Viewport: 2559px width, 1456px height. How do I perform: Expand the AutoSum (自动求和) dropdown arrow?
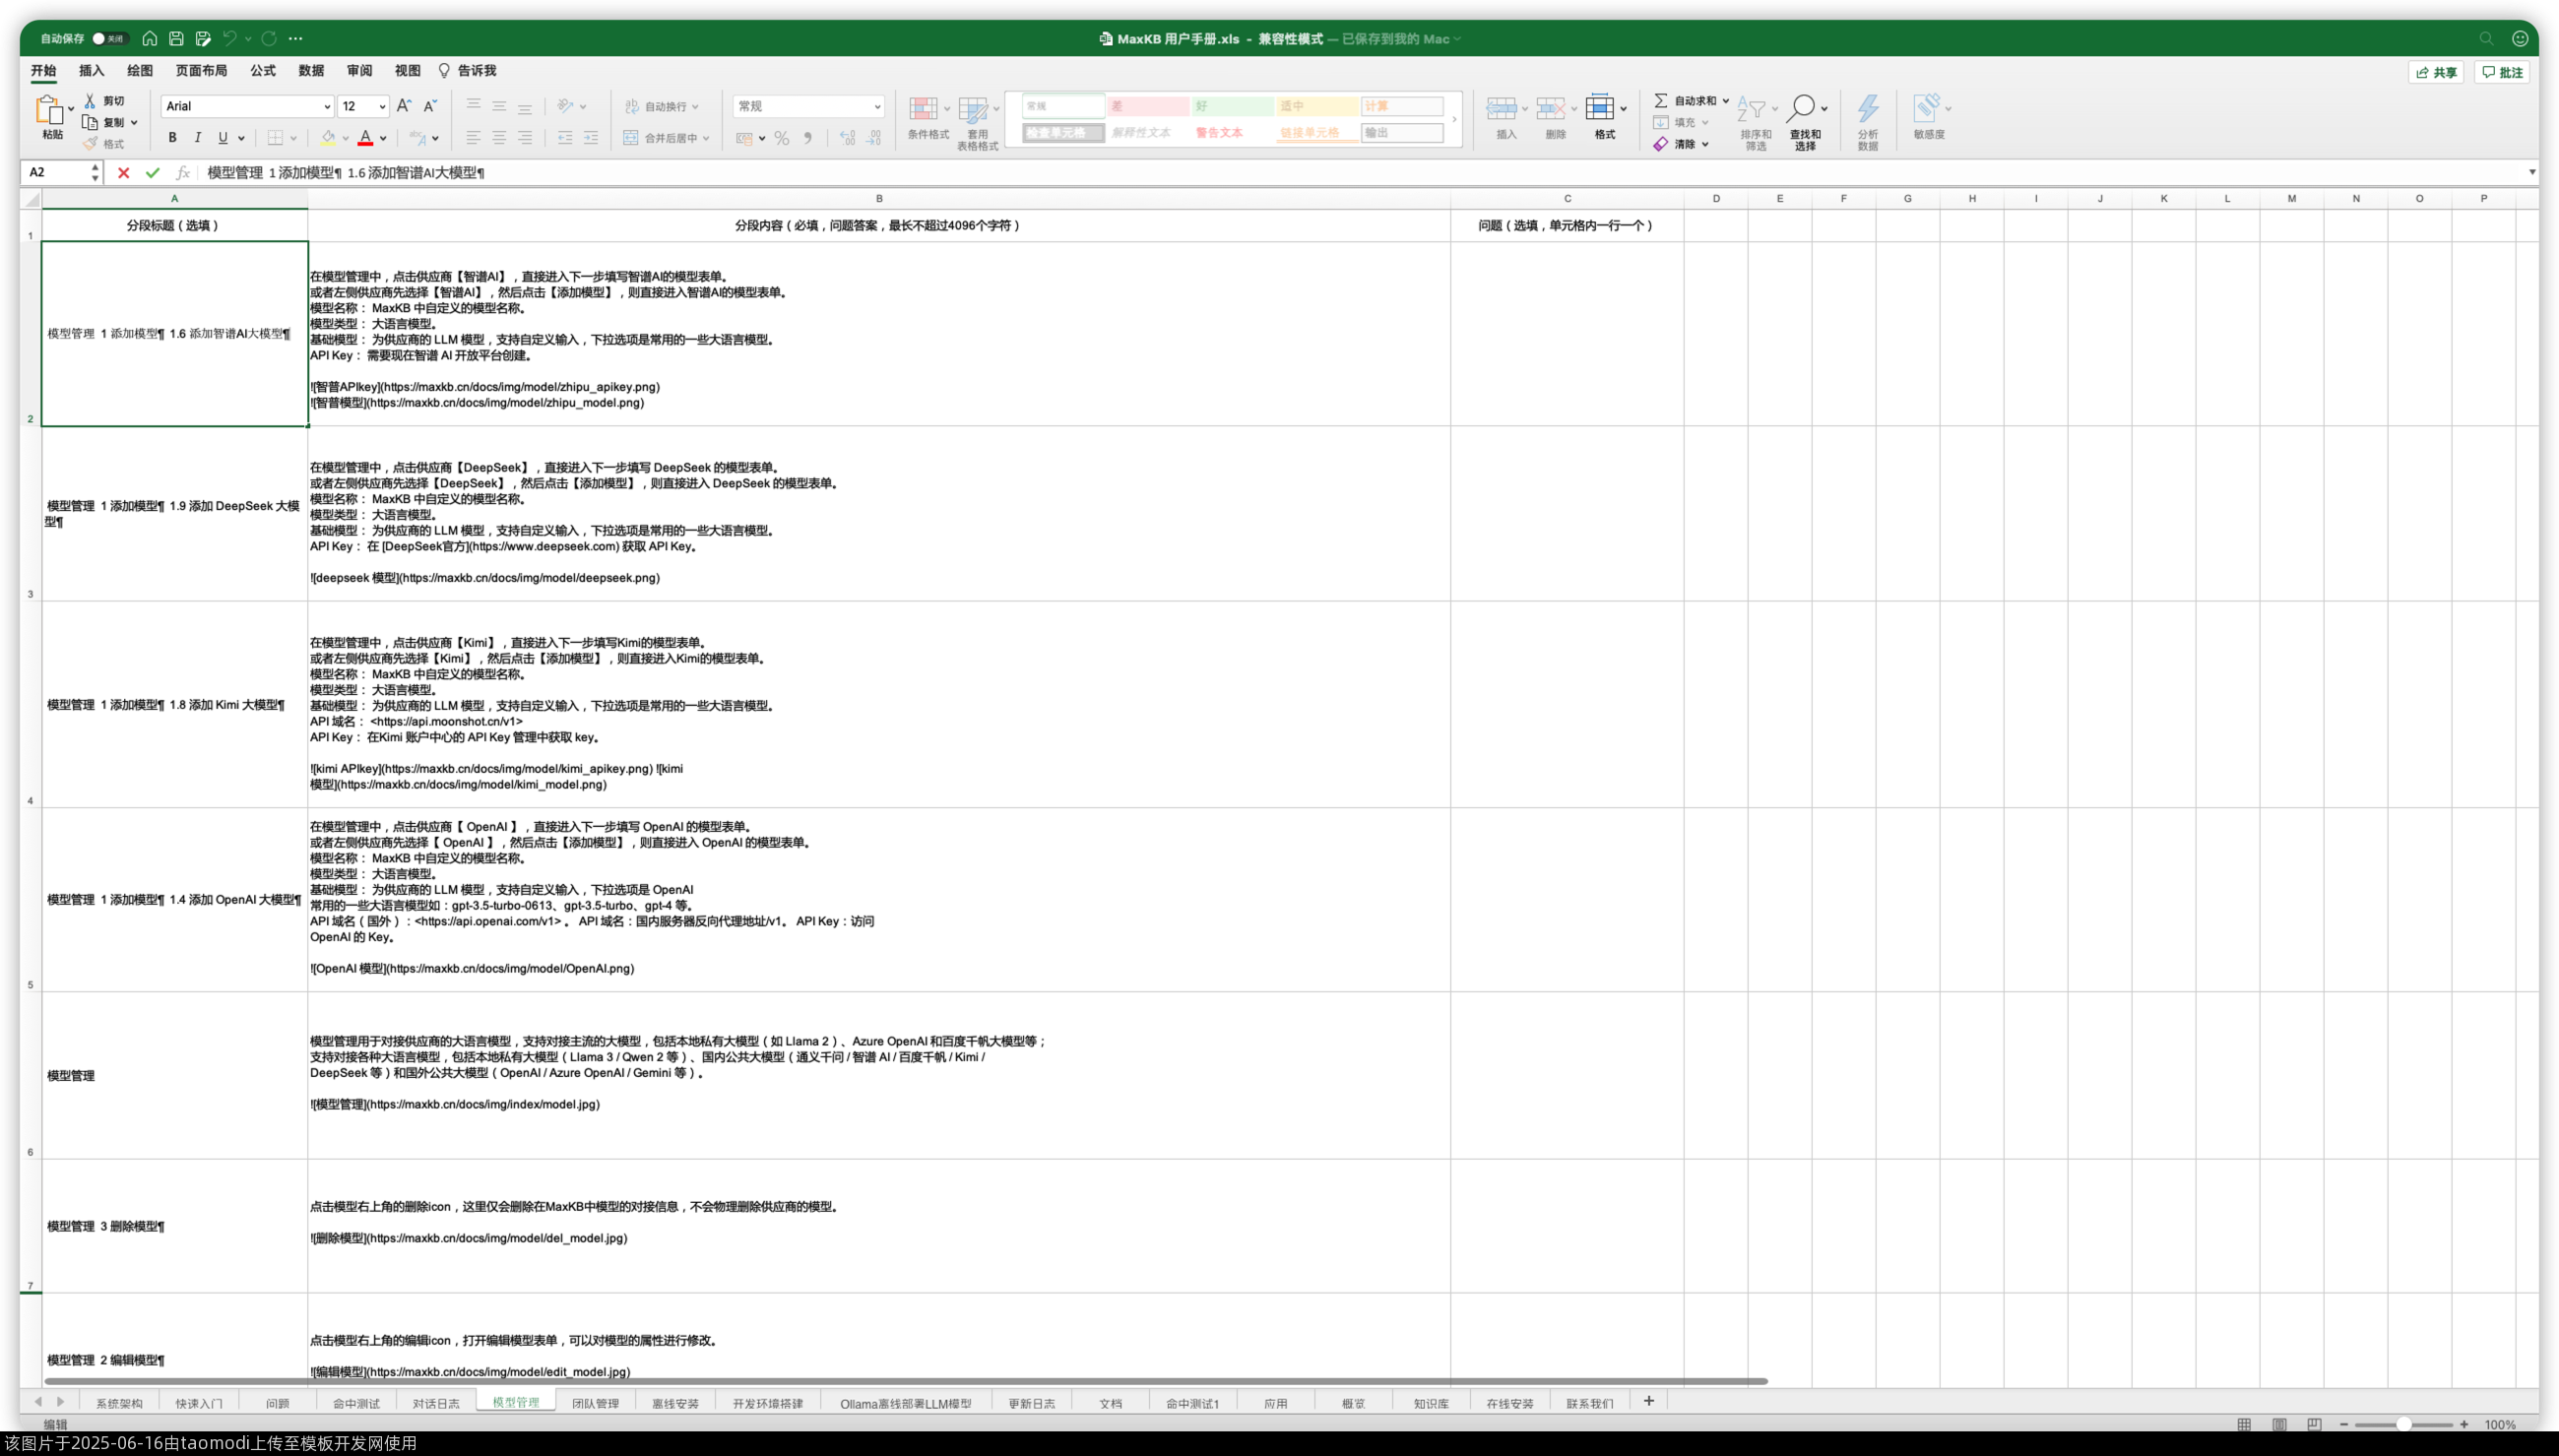pos(1726,101)
